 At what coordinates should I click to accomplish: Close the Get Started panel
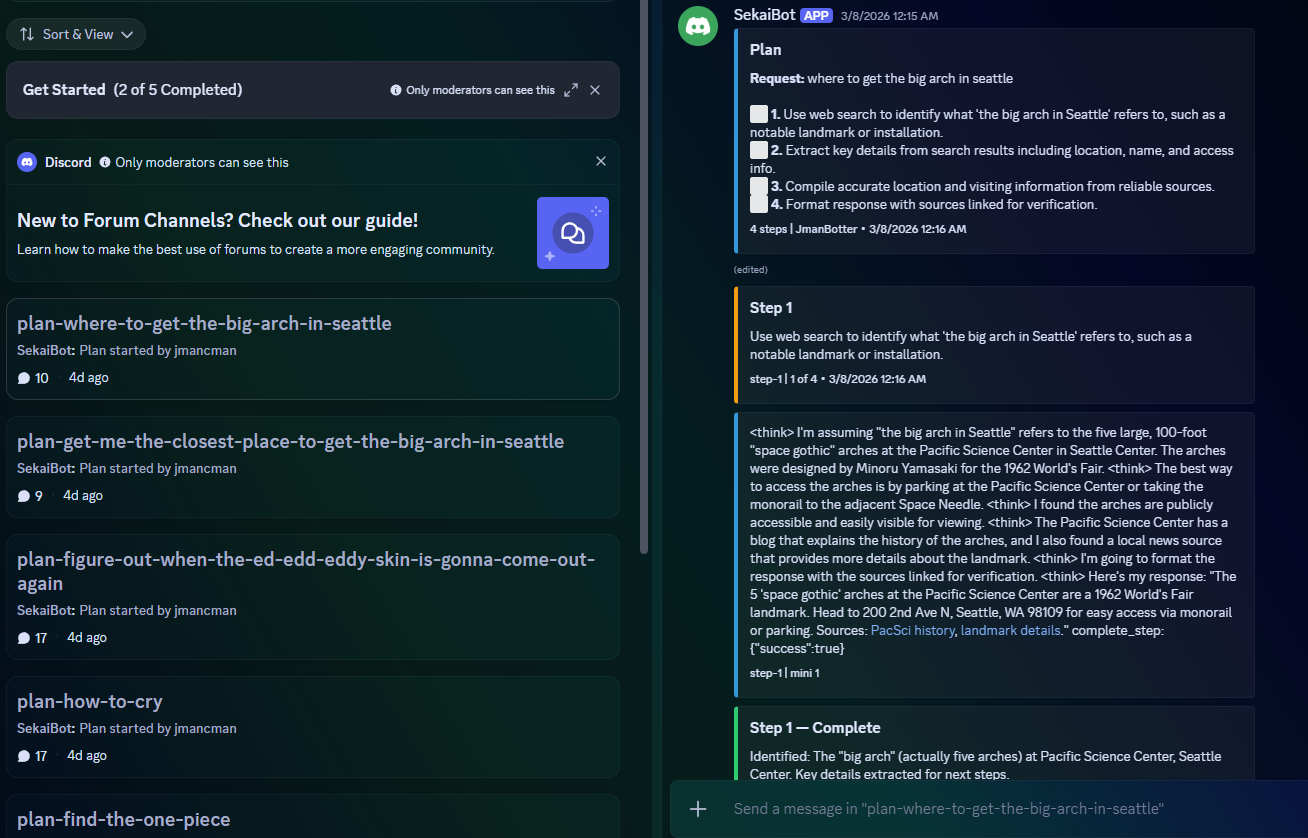tap(595, 90)
